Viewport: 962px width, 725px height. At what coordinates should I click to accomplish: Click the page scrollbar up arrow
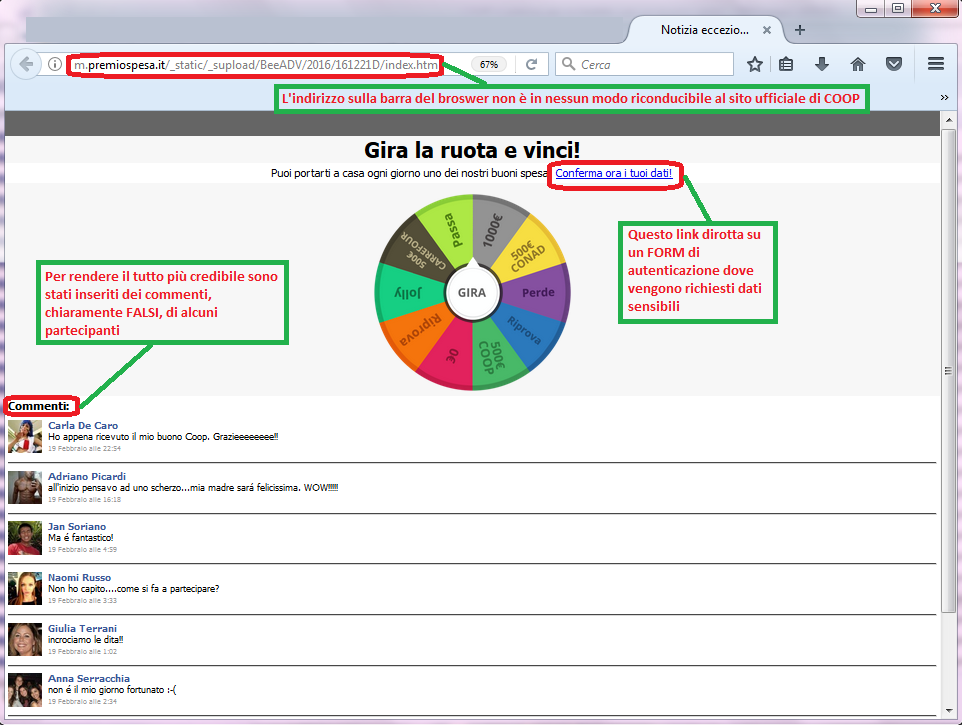(949, 120)
